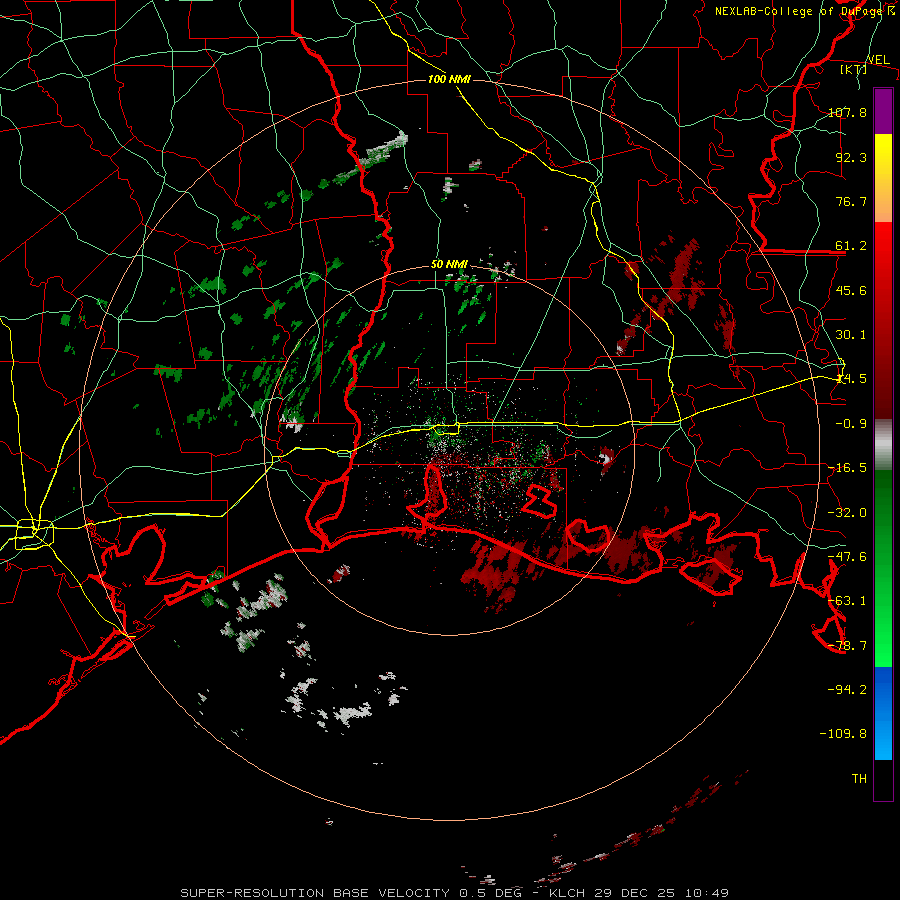Select the -32.0 scale label
The width and height of the screenshot is (900, 900).
pyautogui.click(x=847, y=513)
